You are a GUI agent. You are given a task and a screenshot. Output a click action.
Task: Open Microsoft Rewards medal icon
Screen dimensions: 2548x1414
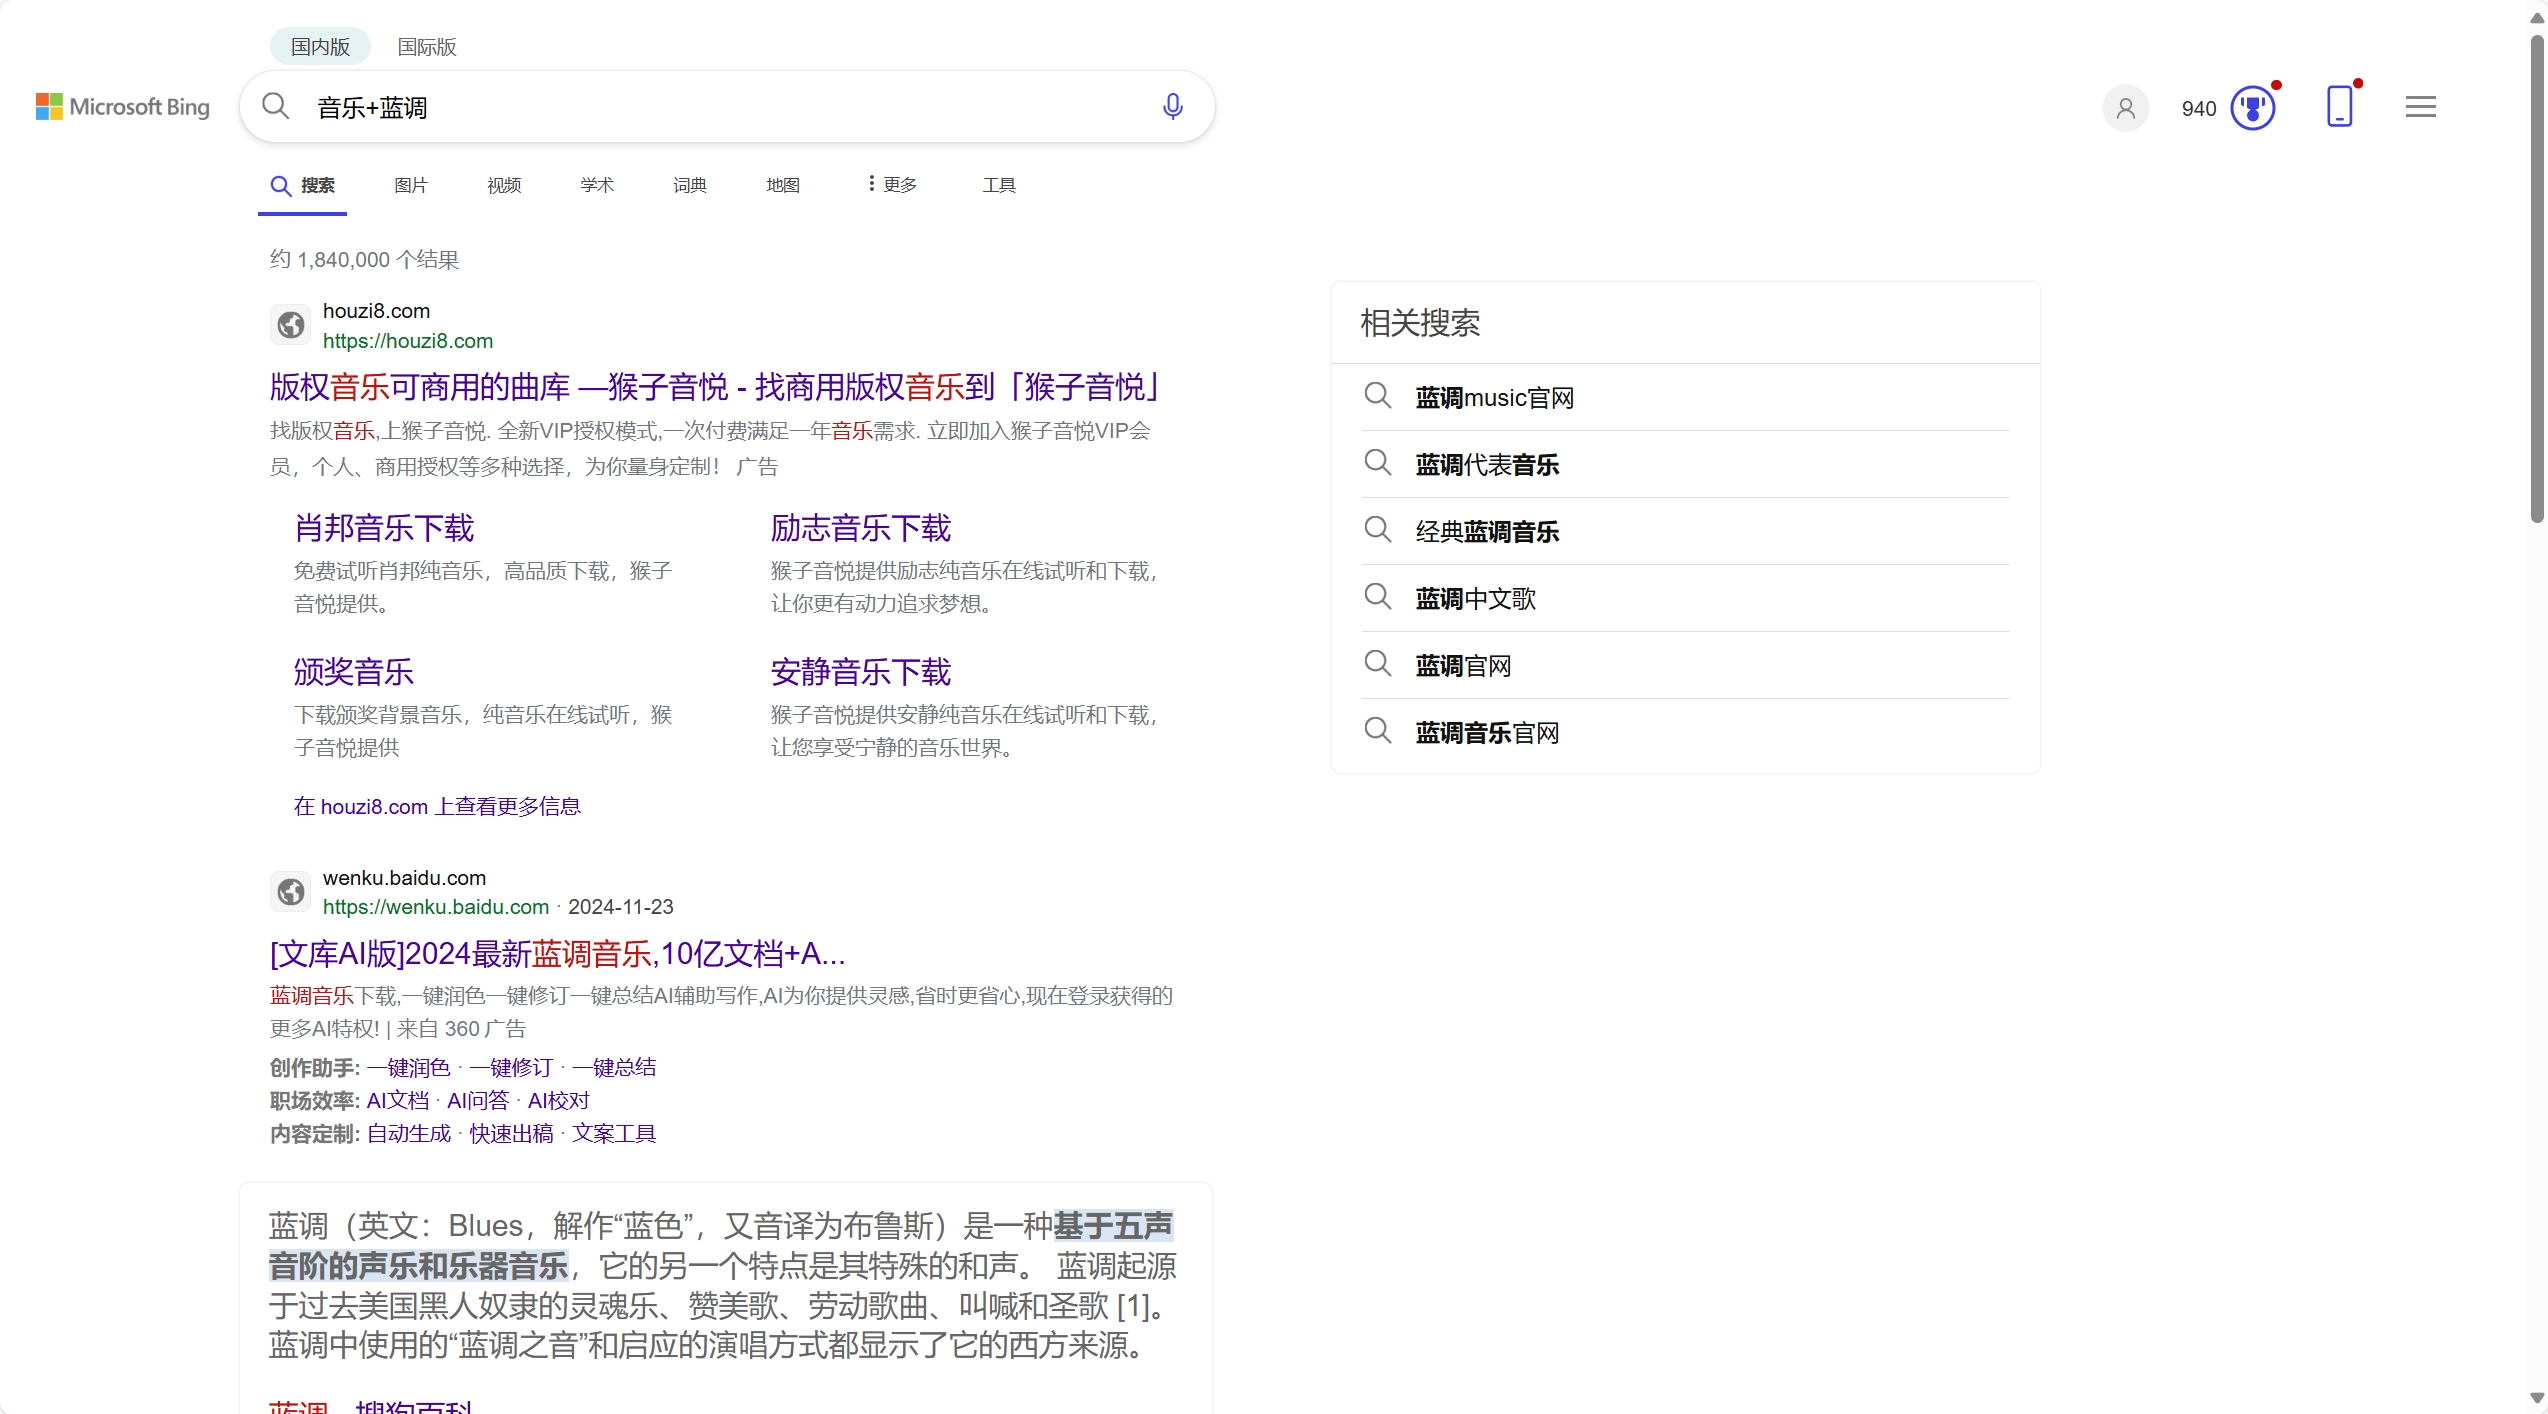point(2253,108)
